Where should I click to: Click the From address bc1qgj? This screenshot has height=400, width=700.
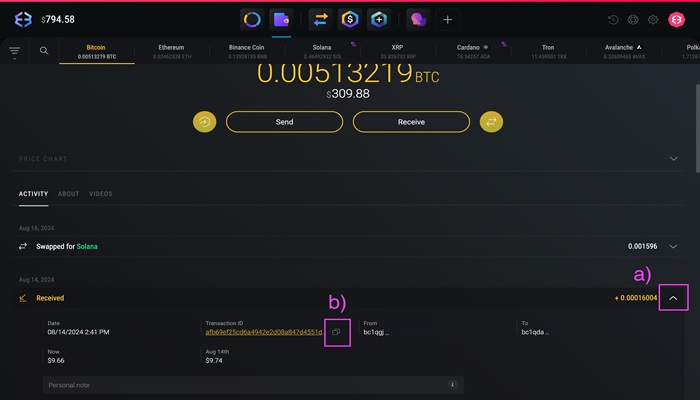376,332
